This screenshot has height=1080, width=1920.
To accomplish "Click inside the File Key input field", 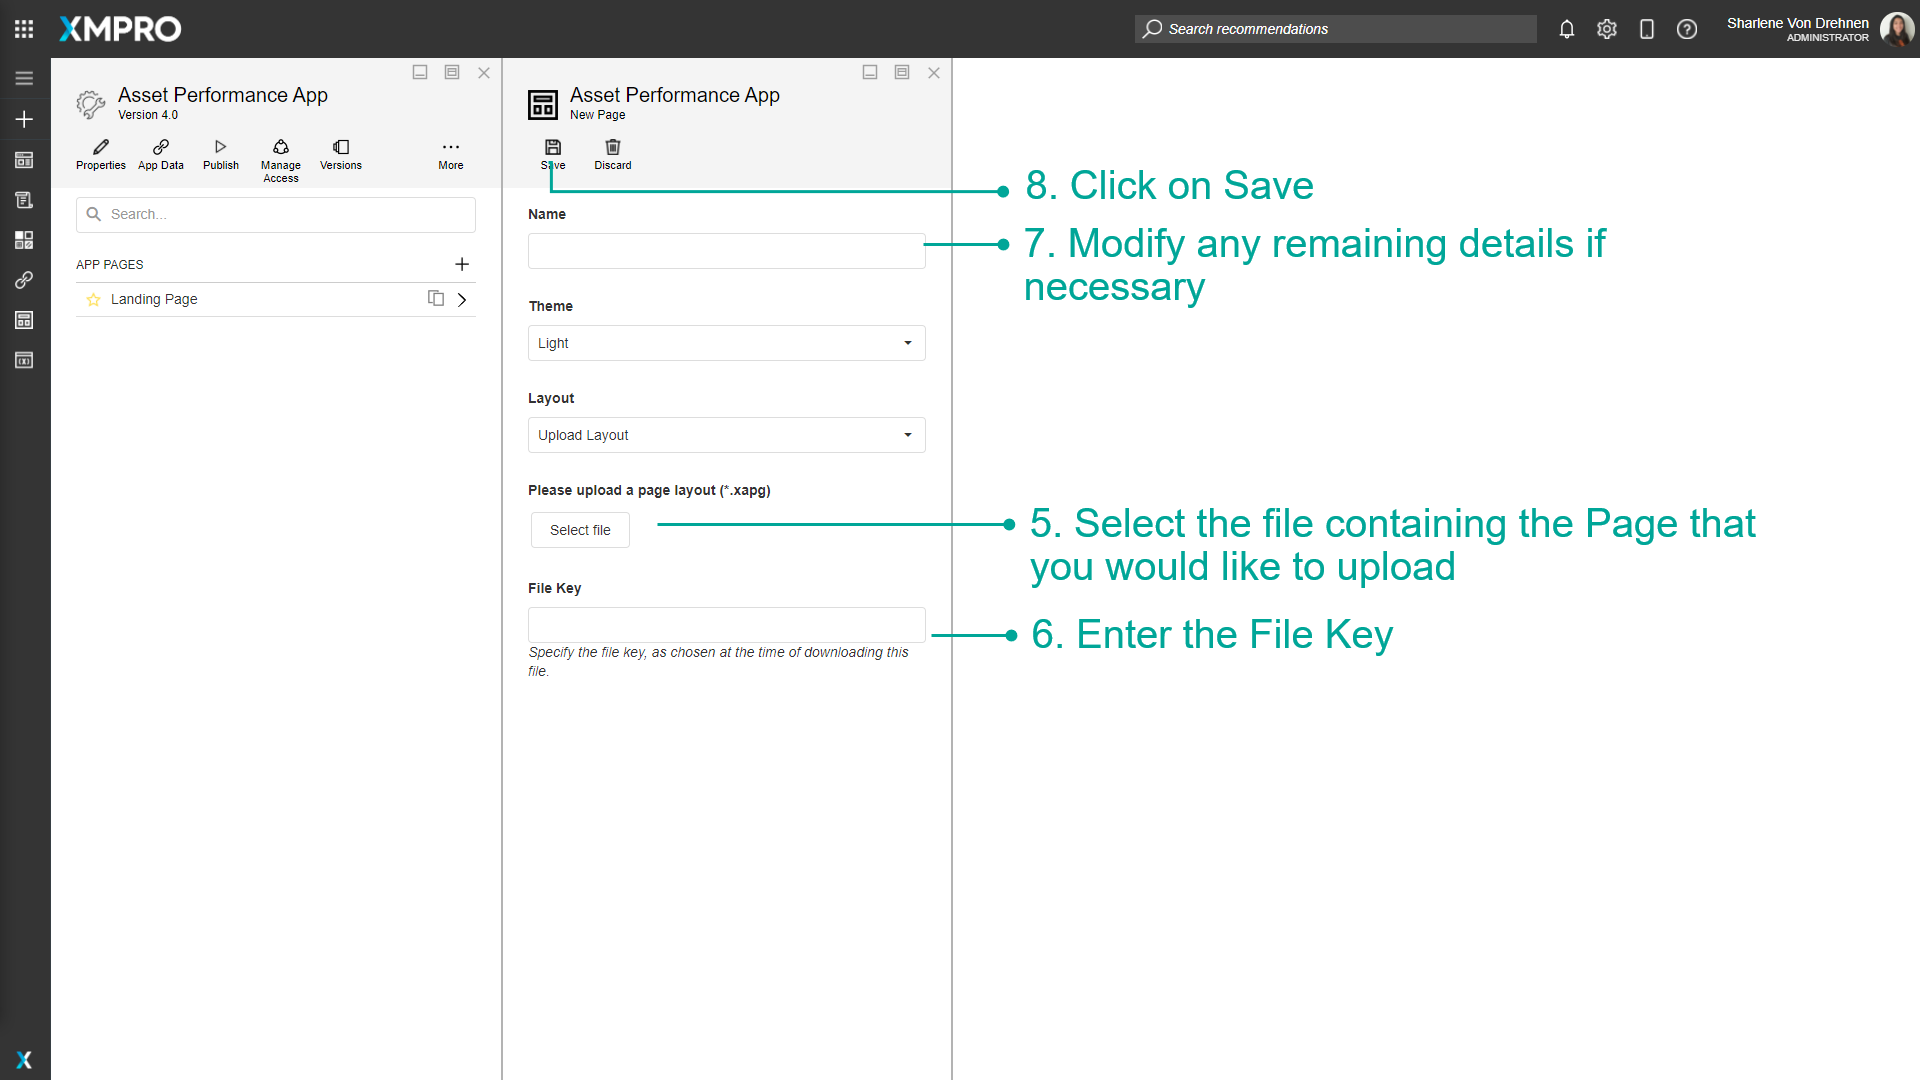I will 726,624.
